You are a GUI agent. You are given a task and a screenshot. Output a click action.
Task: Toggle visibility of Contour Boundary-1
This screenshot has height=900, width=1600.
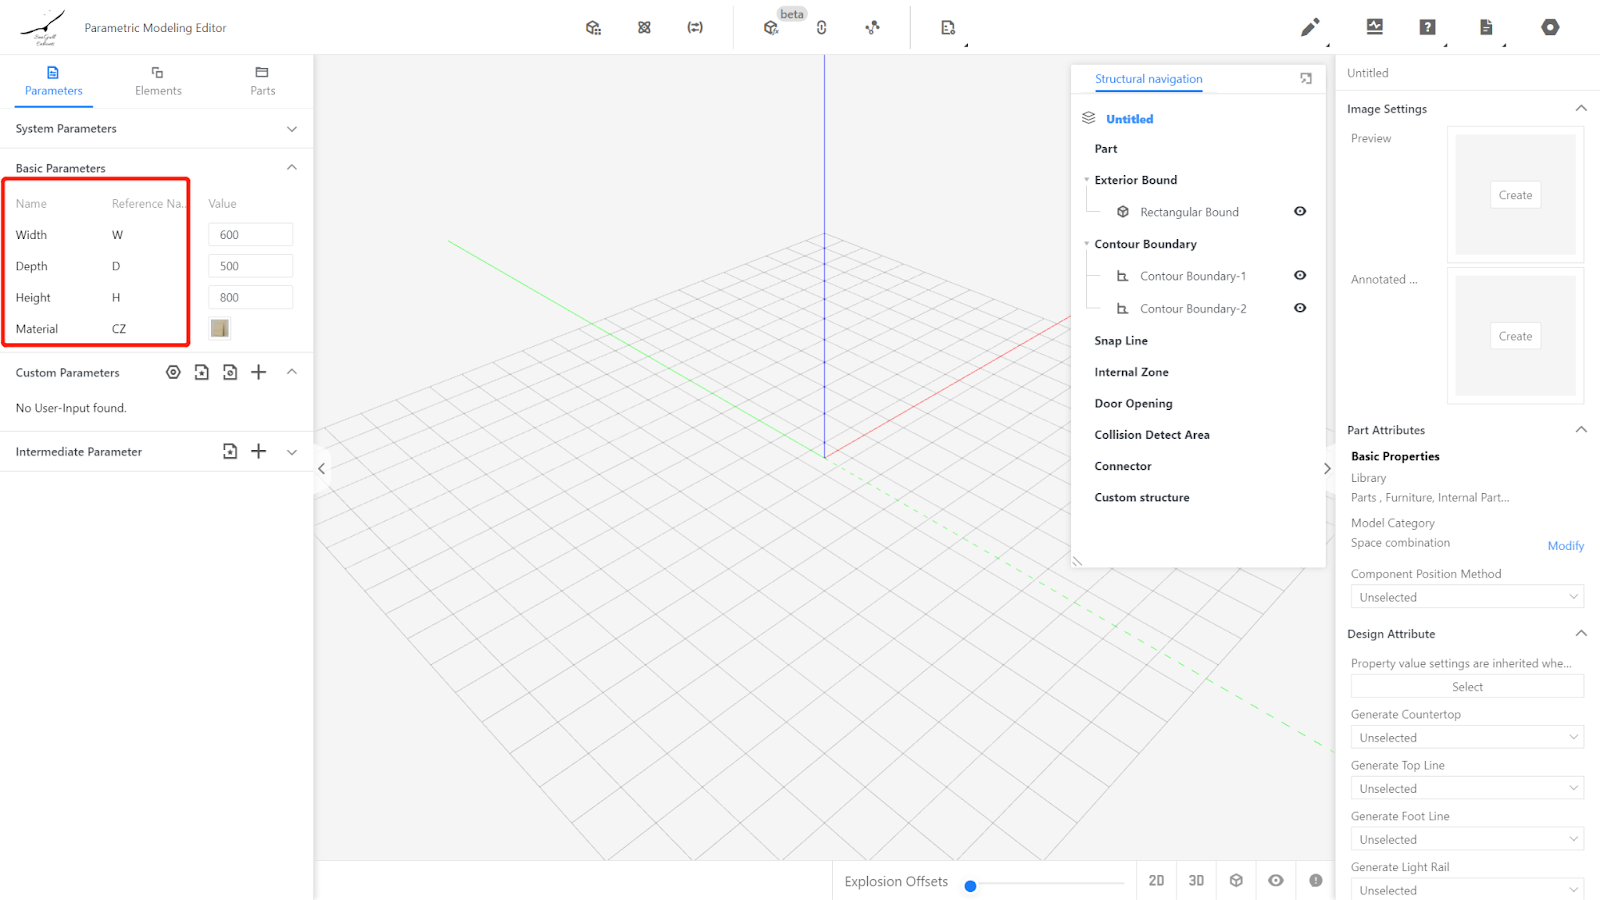(x=1300, y=275)
